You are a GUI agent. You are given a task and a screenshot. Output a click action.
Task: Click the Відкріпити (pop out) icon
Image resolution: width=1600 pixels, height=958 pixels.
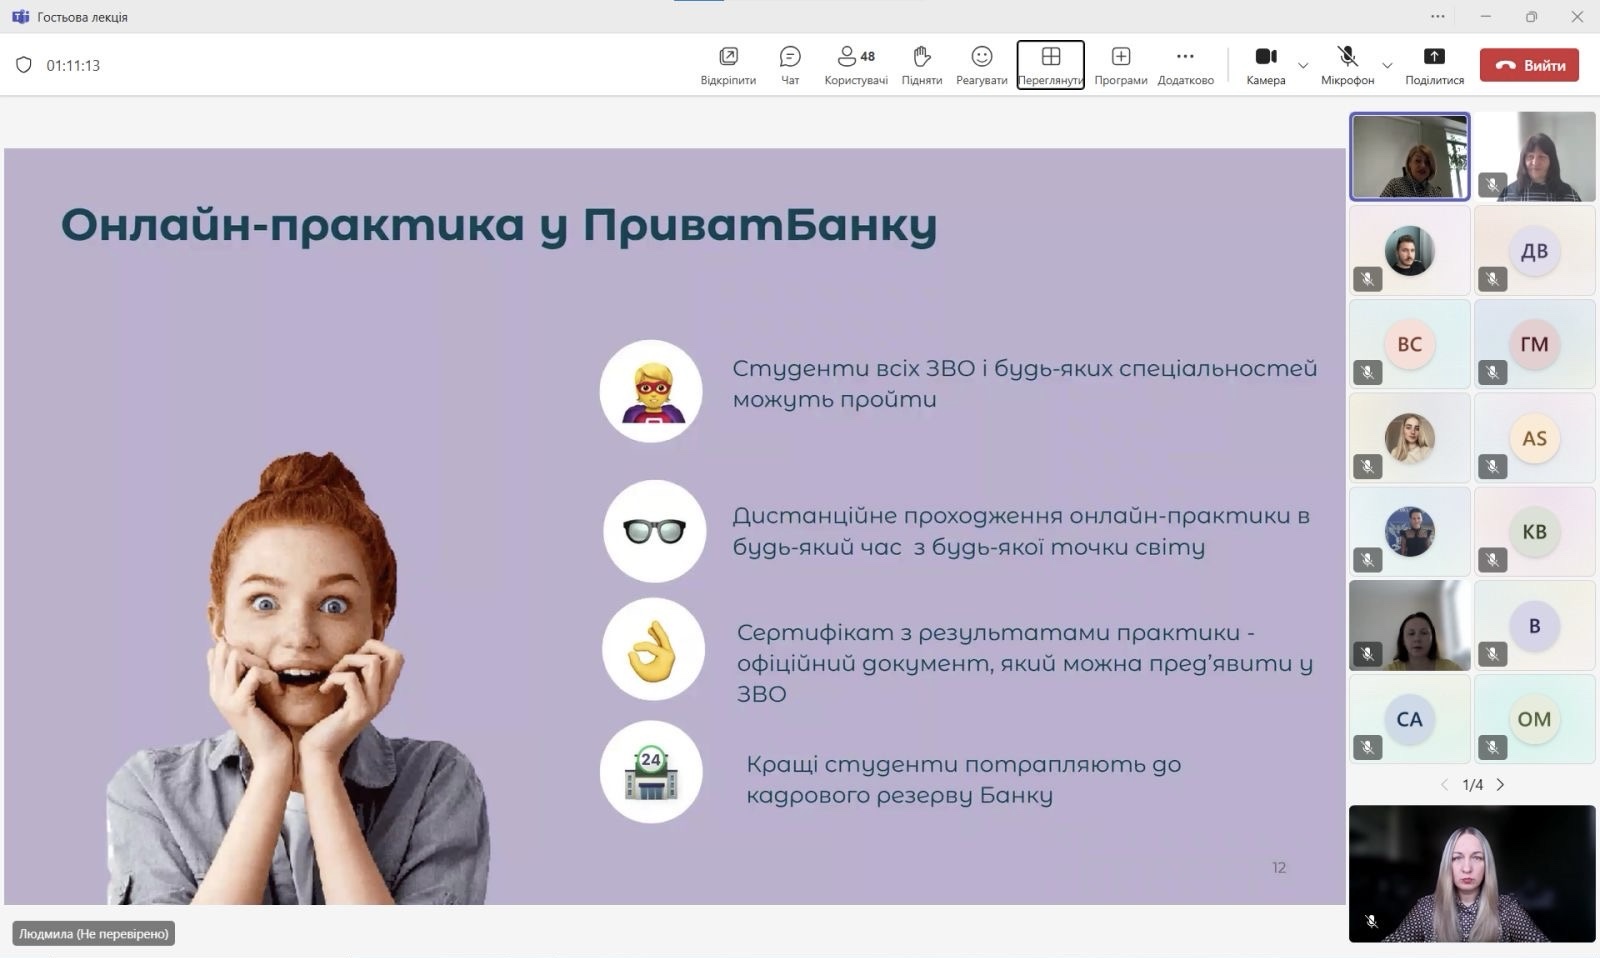(x=728, y=57)
